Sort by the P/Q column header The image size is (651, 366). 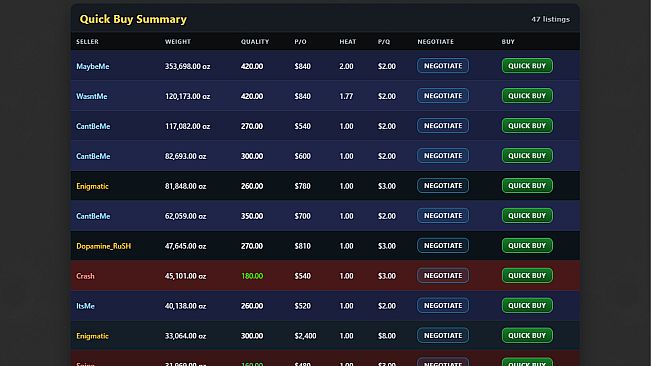click(384, 41)
